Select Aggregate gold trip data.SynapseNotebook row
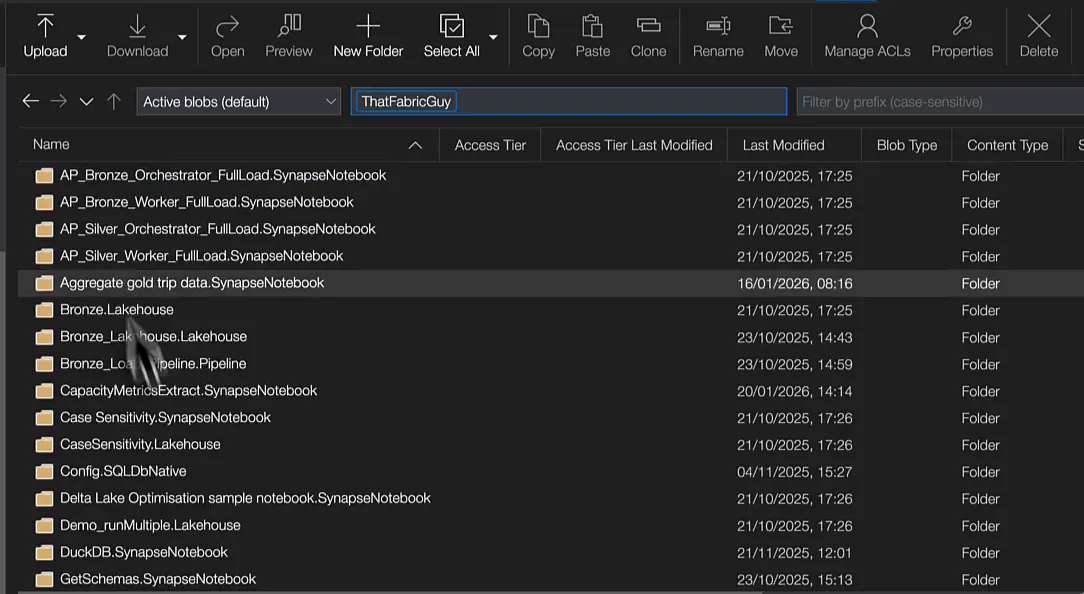This screenshot has height=594, width=1084. click(550, 283)
